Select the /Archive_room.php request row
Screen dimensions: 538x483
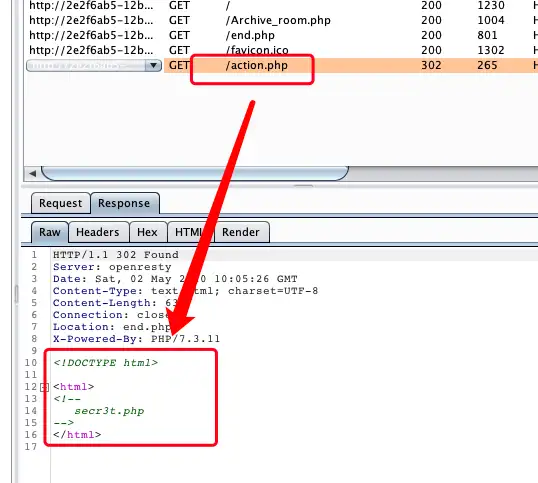[281, 20]
